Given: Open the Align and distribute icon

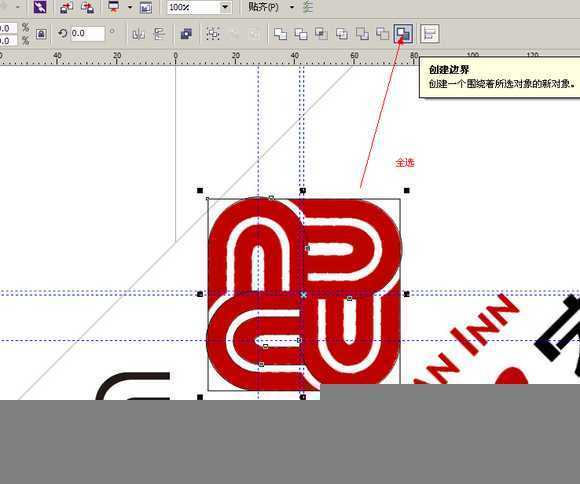Looking at the screenshot, I should tap(430, 34).
